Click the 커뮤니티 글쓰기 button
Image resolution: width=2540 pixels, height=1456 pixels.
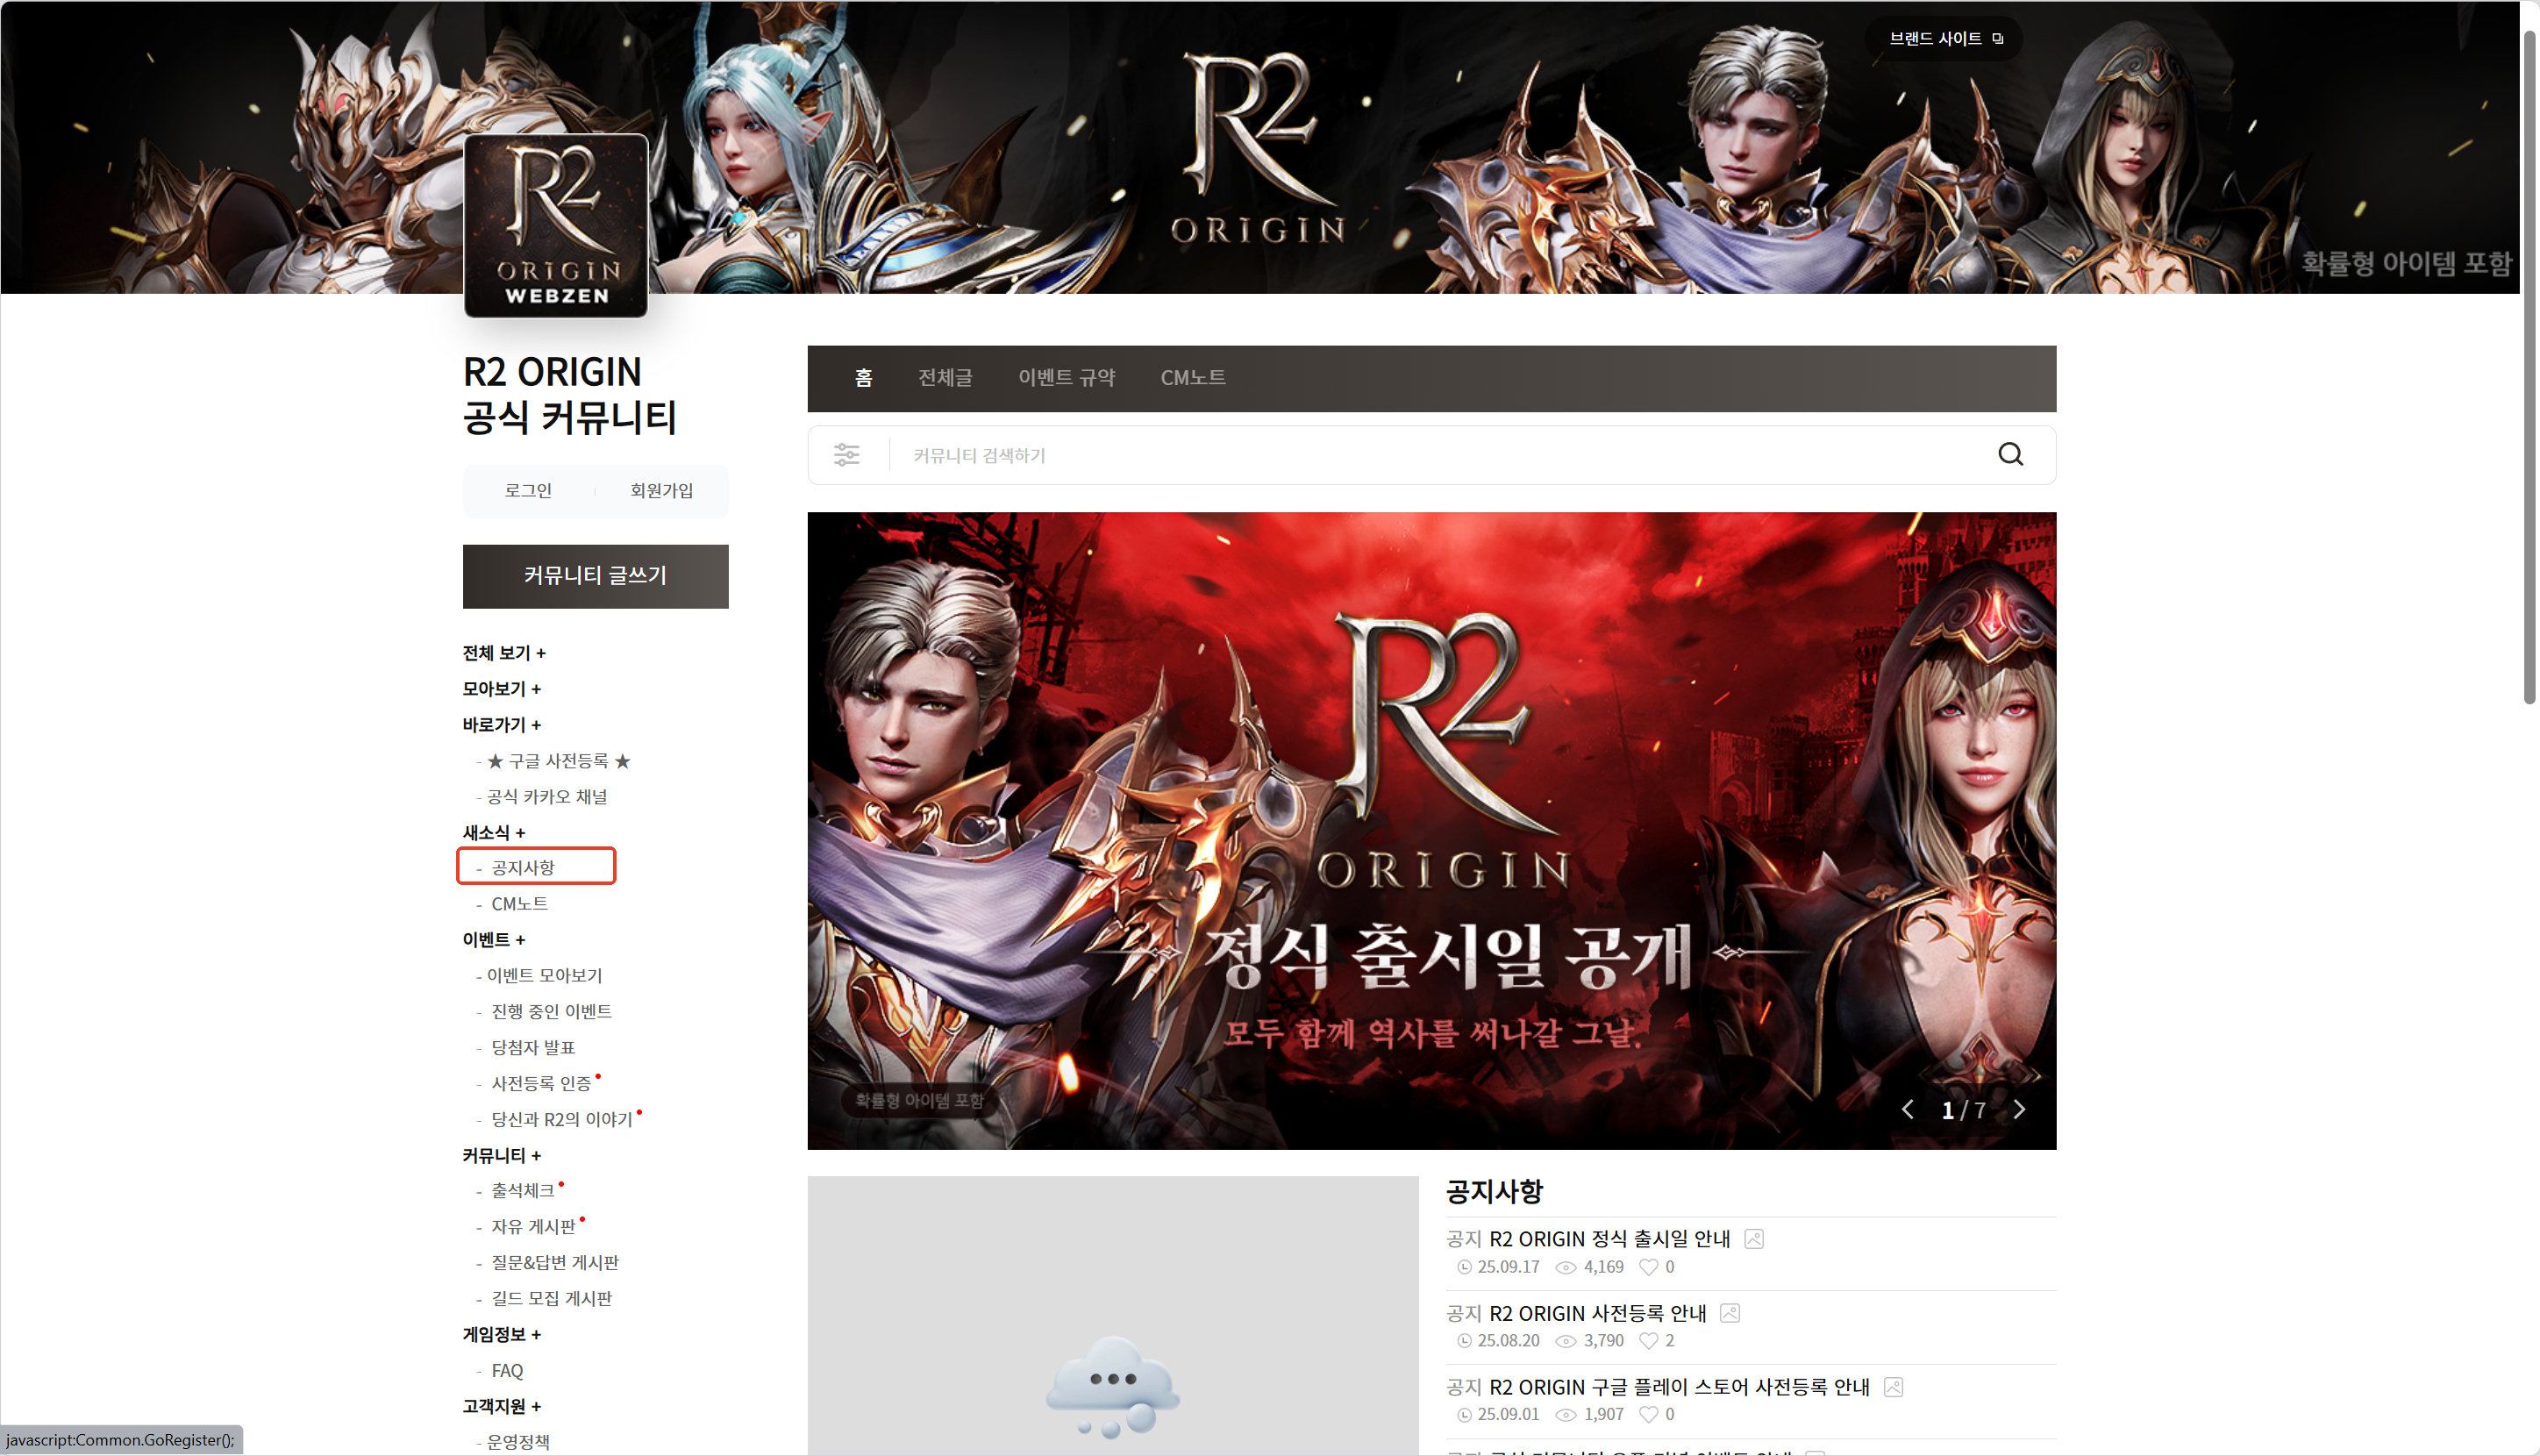595,576
